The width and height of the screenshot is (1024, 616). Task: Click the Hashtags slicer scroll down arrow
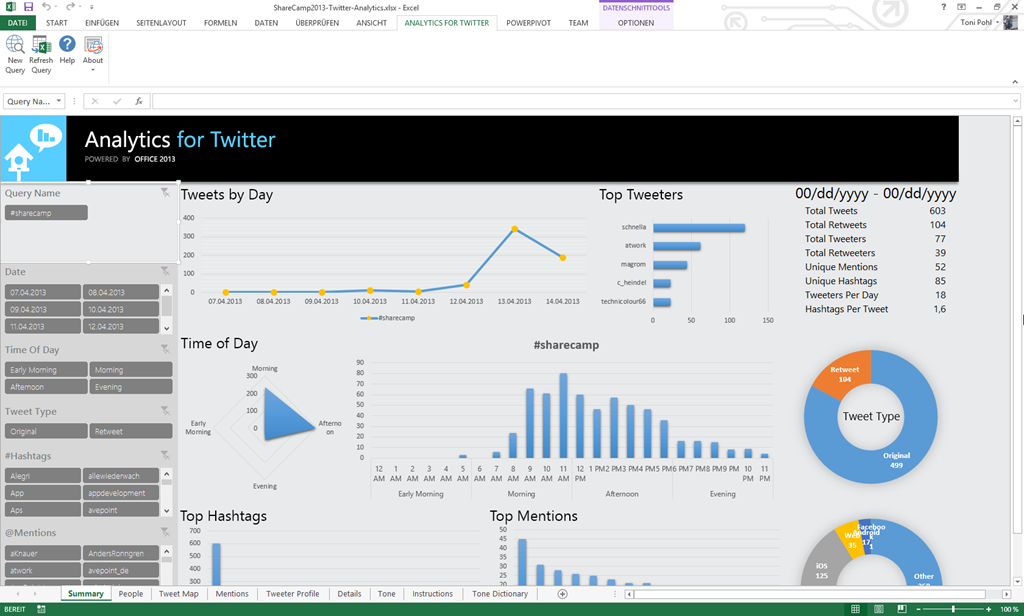167,511
